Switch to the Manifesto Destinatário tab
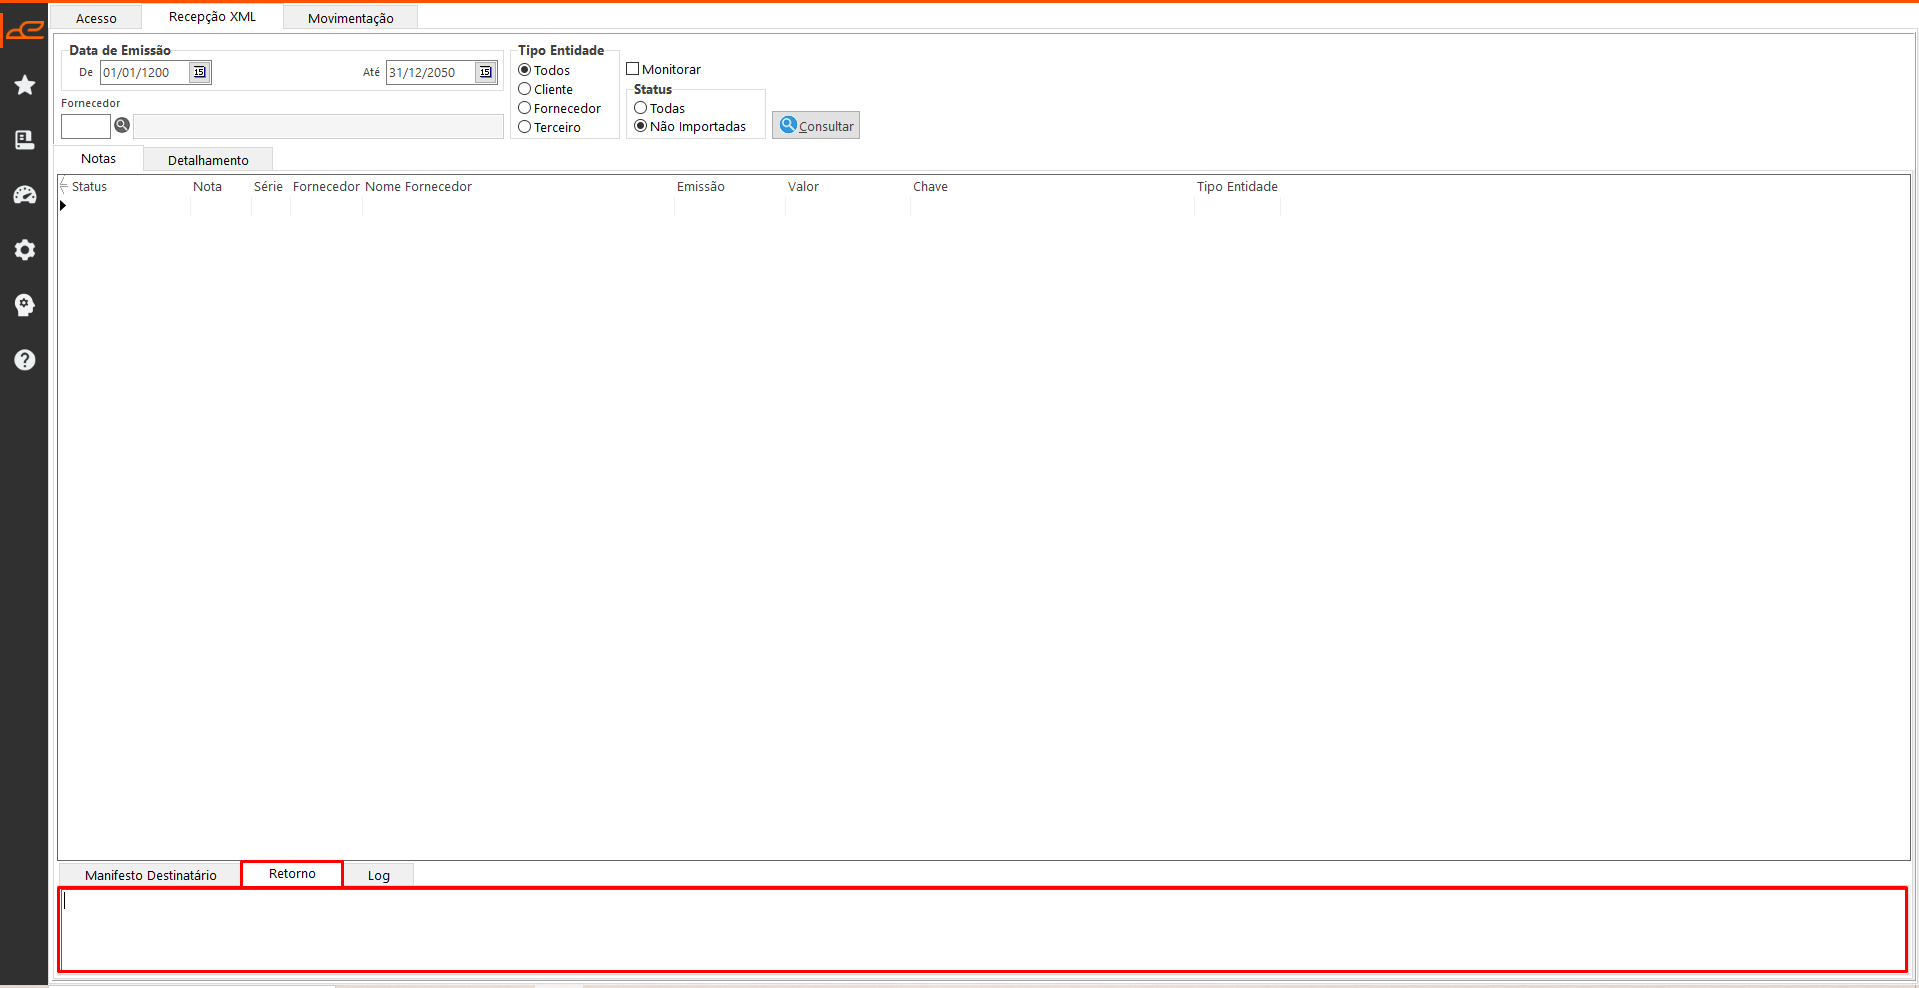Image resolution: width=1919 pixels, height=988 pixels. coord(150,875)
